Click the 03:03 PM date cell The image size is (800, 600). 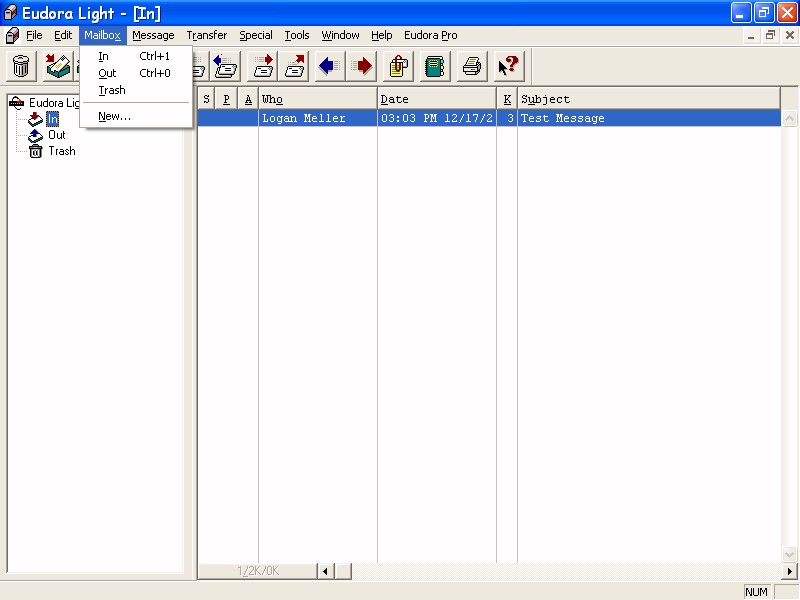tap(437, 118)
